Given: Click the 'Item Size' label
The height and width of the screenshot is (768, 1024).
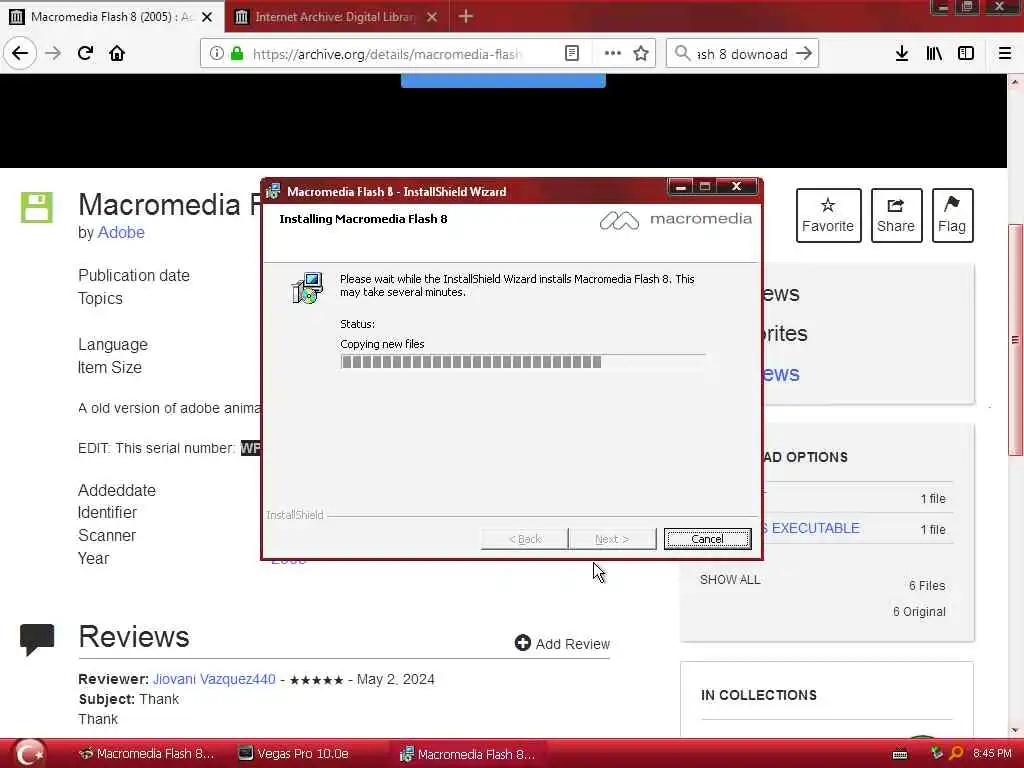Looking at the screenshot, I should tap(110, 368).
